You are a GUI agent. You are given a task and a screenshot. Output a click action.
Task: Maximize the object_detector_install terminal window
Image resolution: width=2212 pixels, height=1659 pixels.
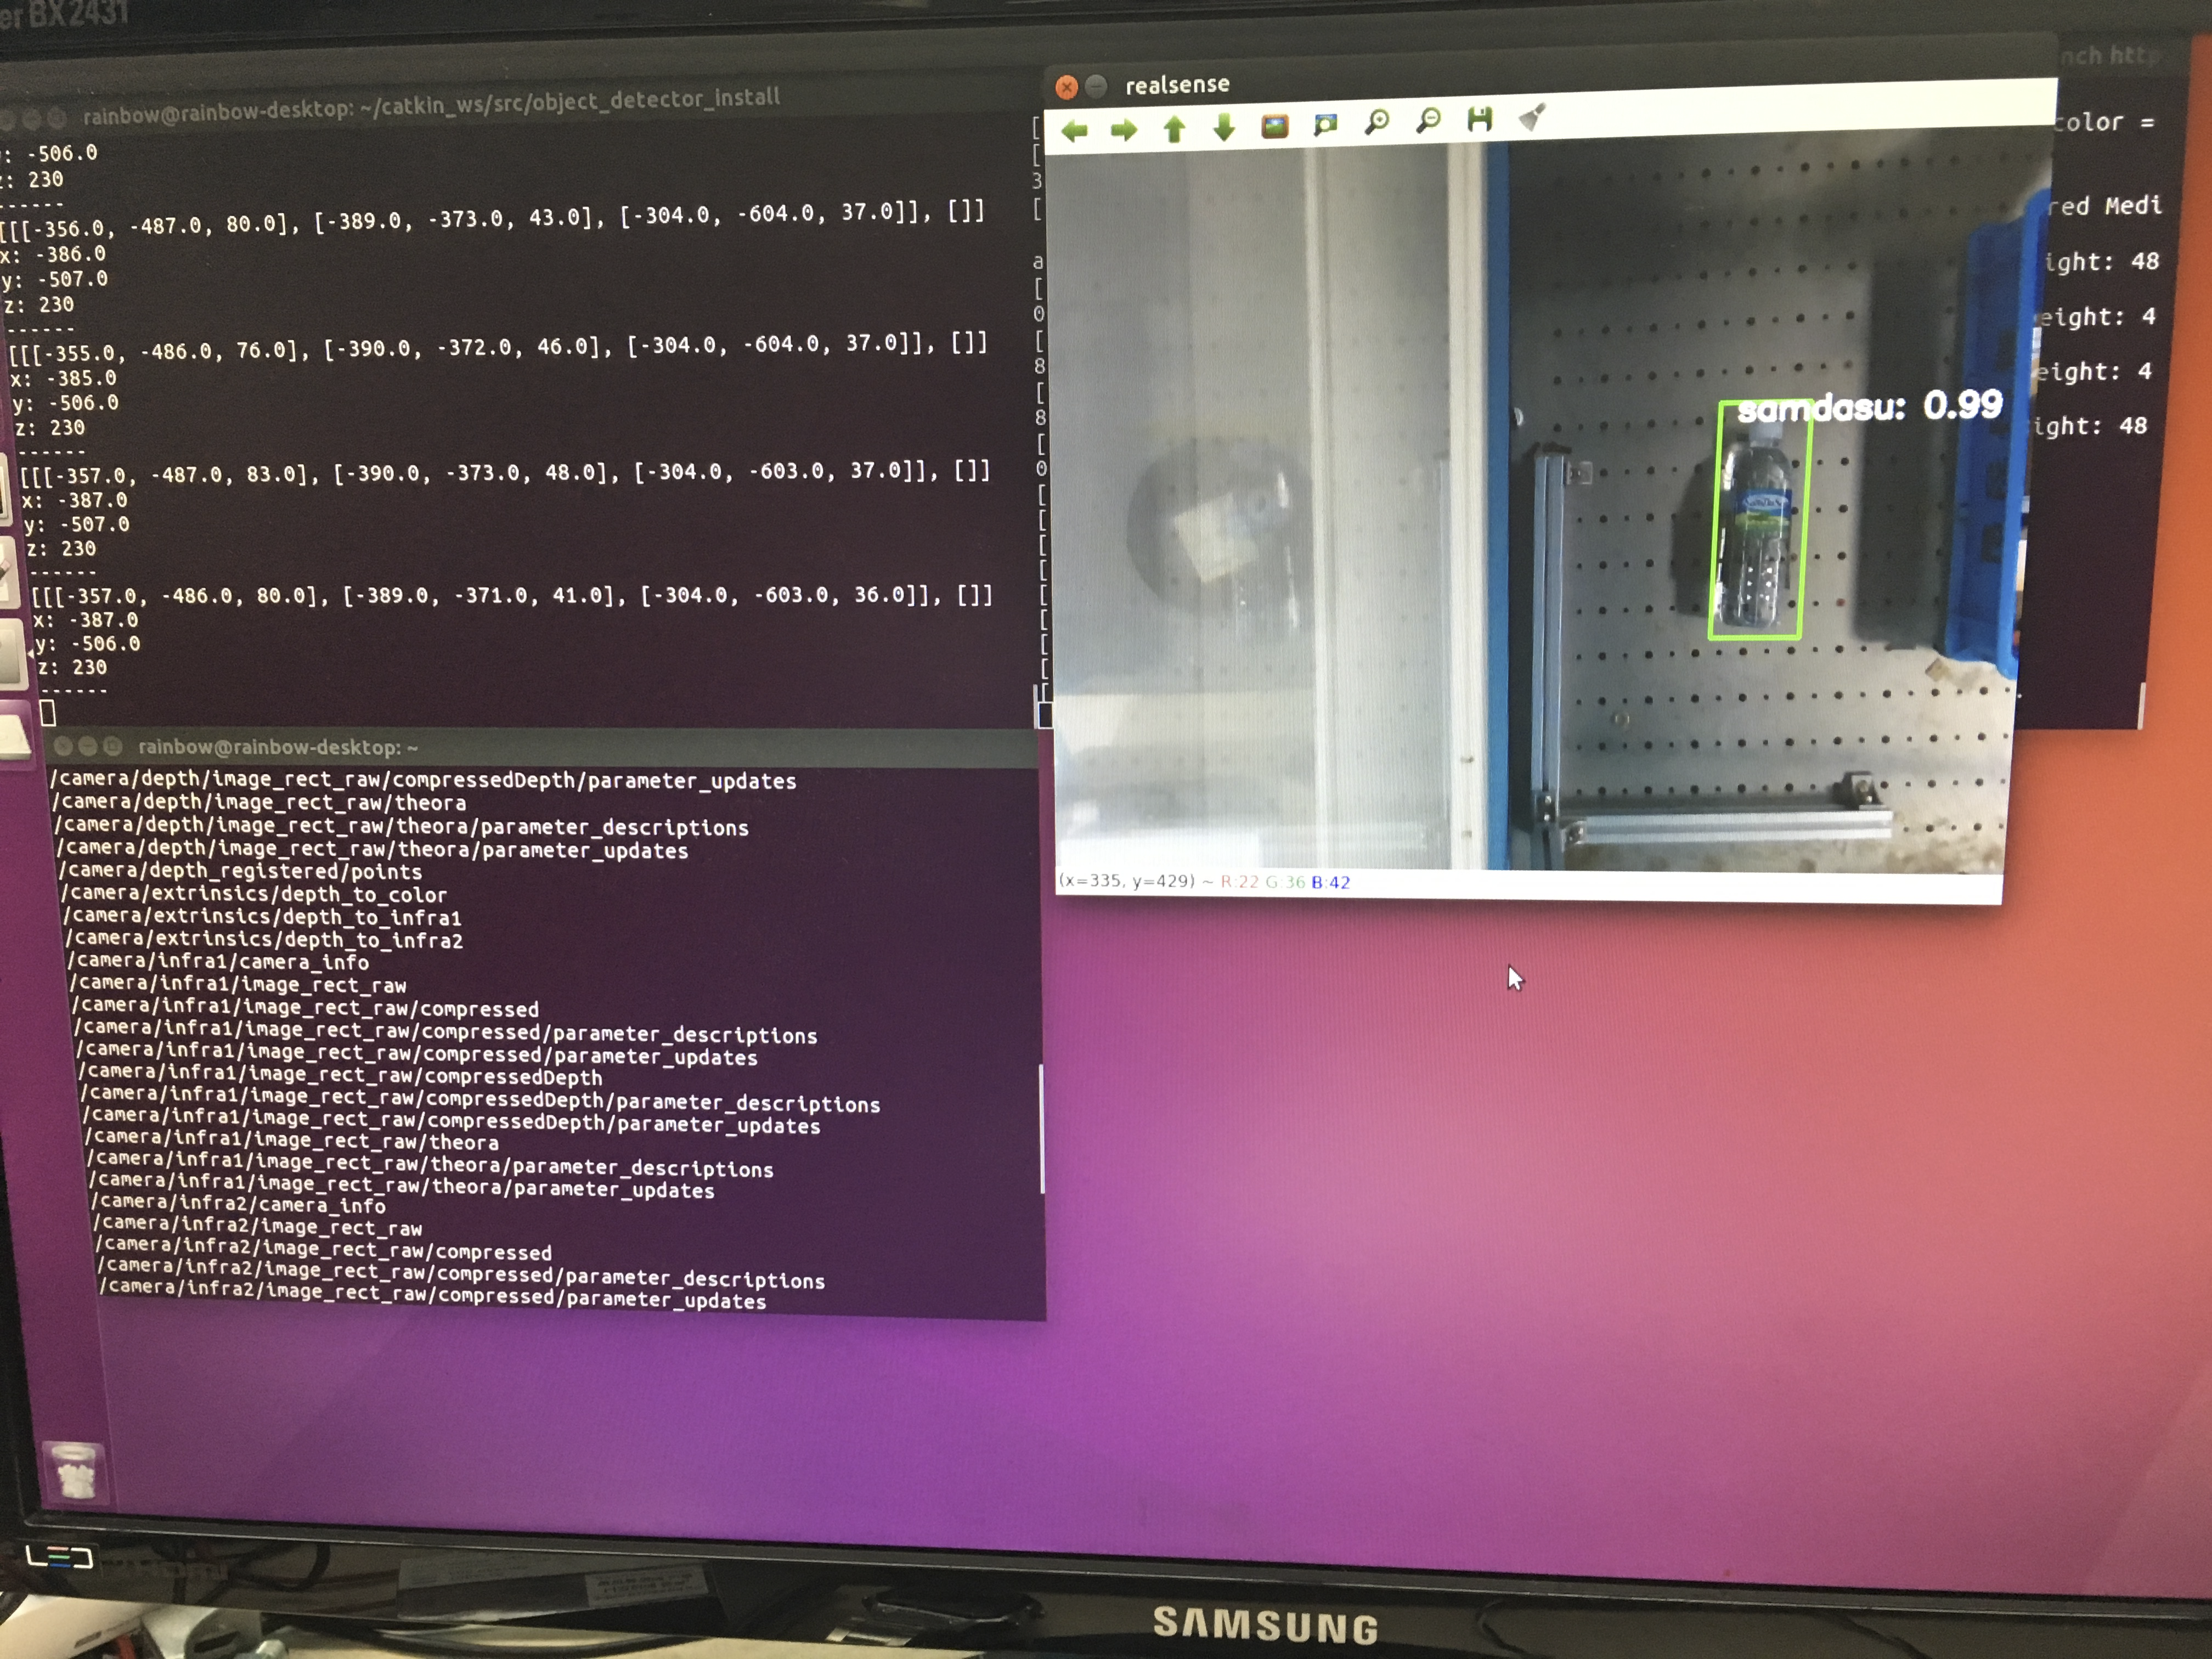point(57,118)
